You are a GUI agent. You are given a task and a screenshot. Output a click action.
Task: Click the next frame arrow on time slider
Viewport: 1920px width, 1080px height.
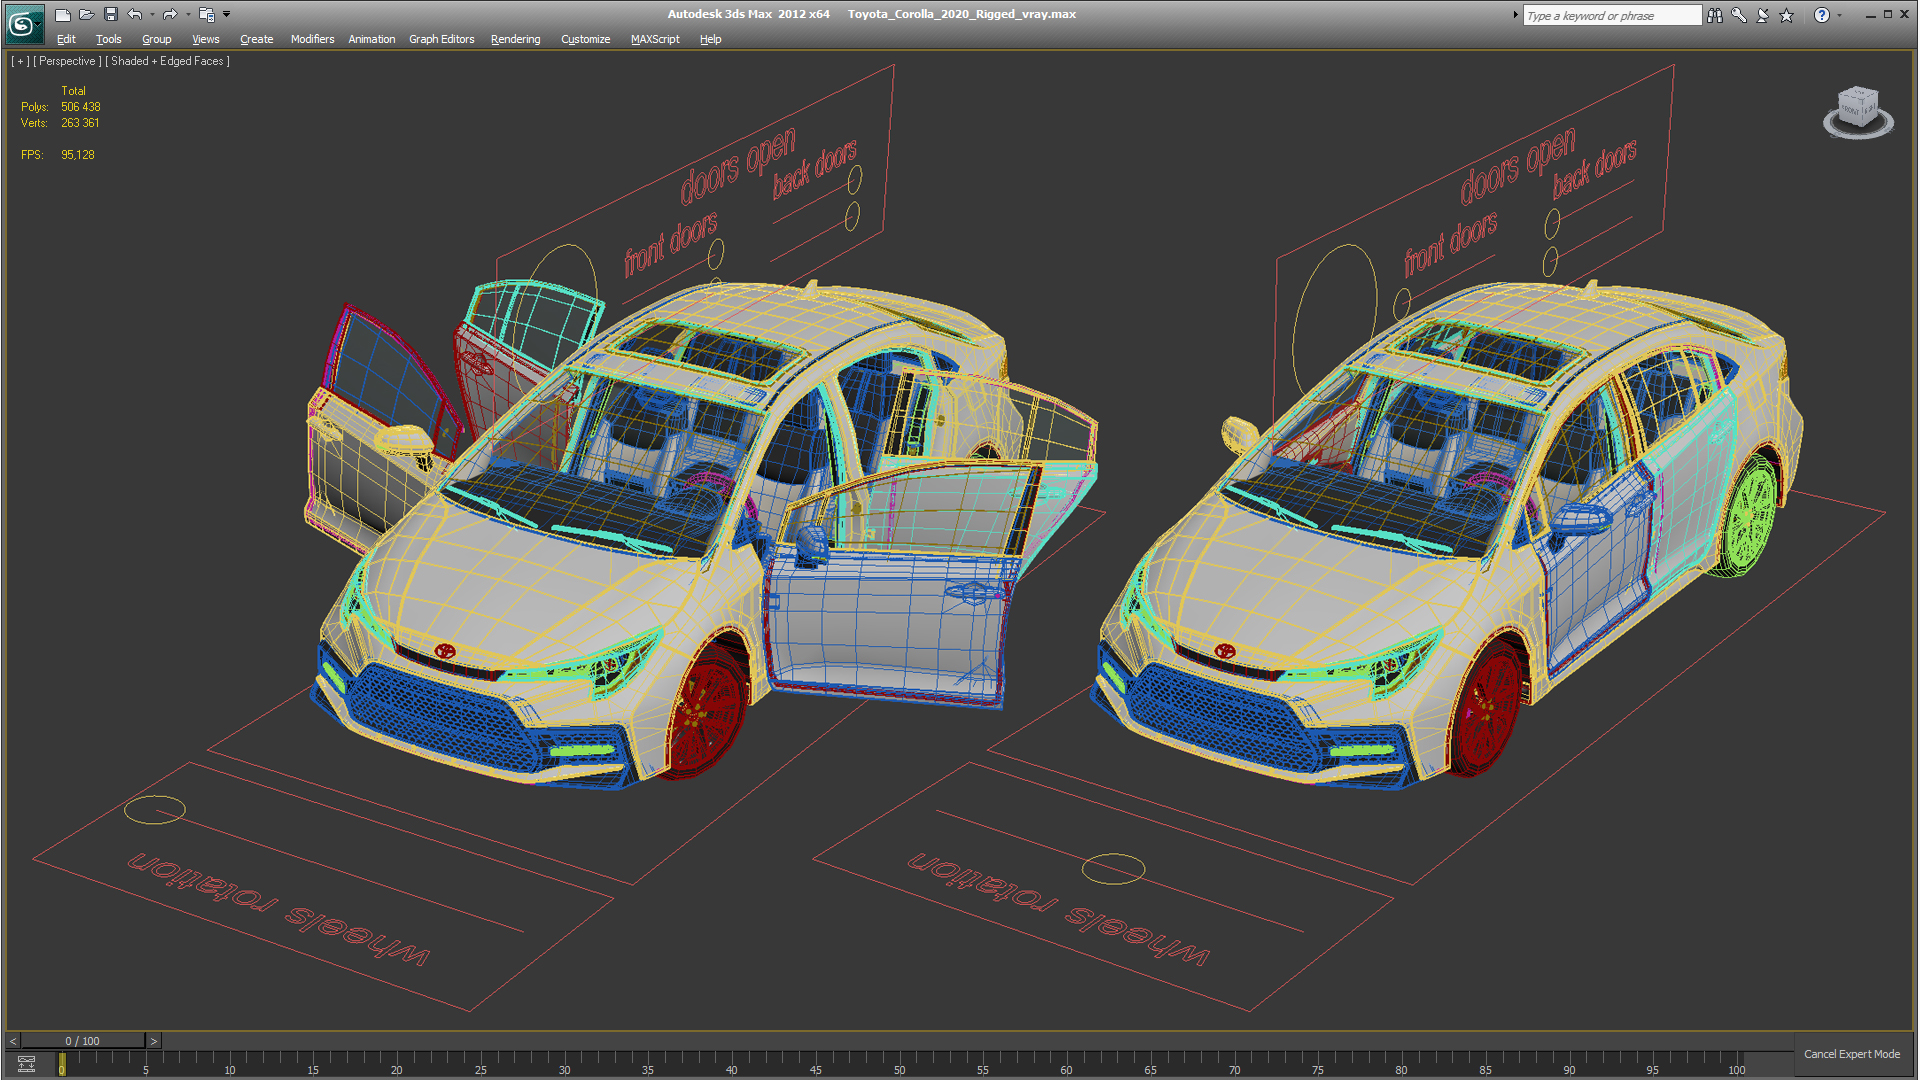153,1041
